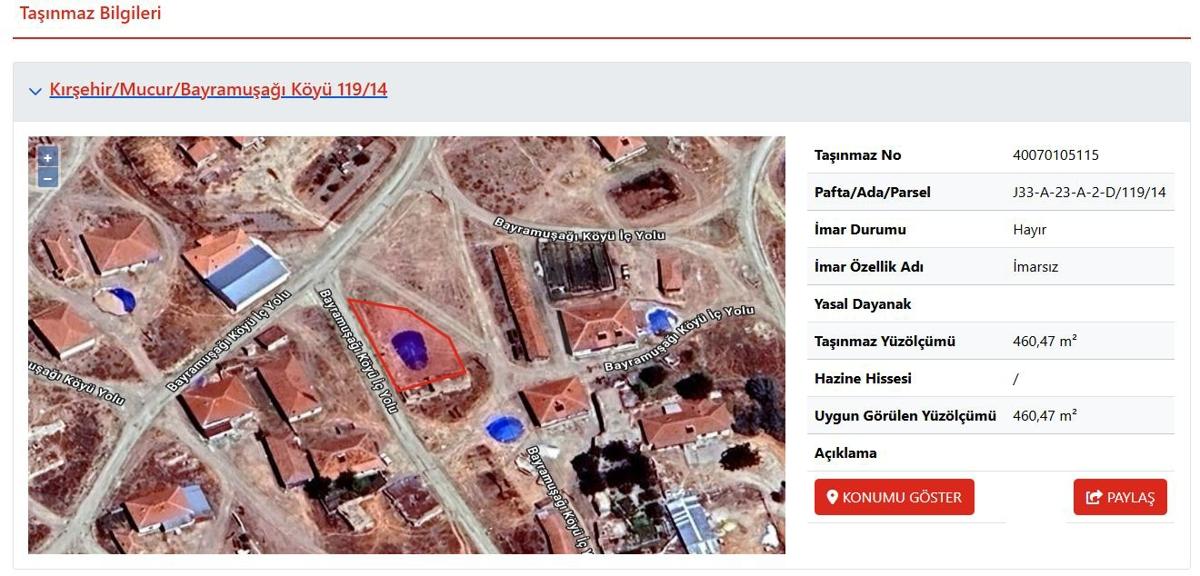Select the Pafta/Ada/Parsel value J33-A-23-A-2-D/119/14
Image resolution: width=1200 pixels, height=576 pixels.
click(1089, 192)
